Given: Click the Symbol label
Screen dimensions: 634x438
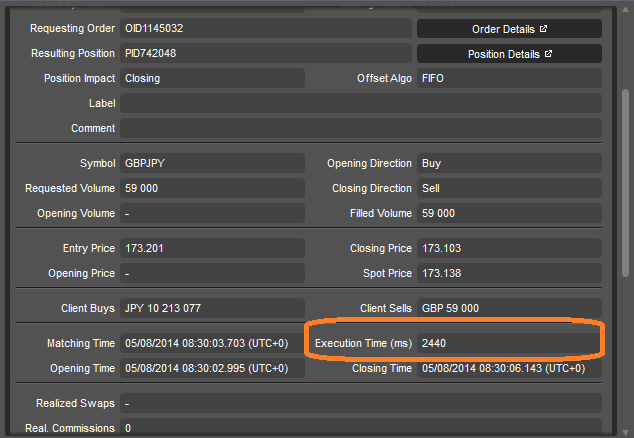Looking at the screenshot, I should (97, 163).
